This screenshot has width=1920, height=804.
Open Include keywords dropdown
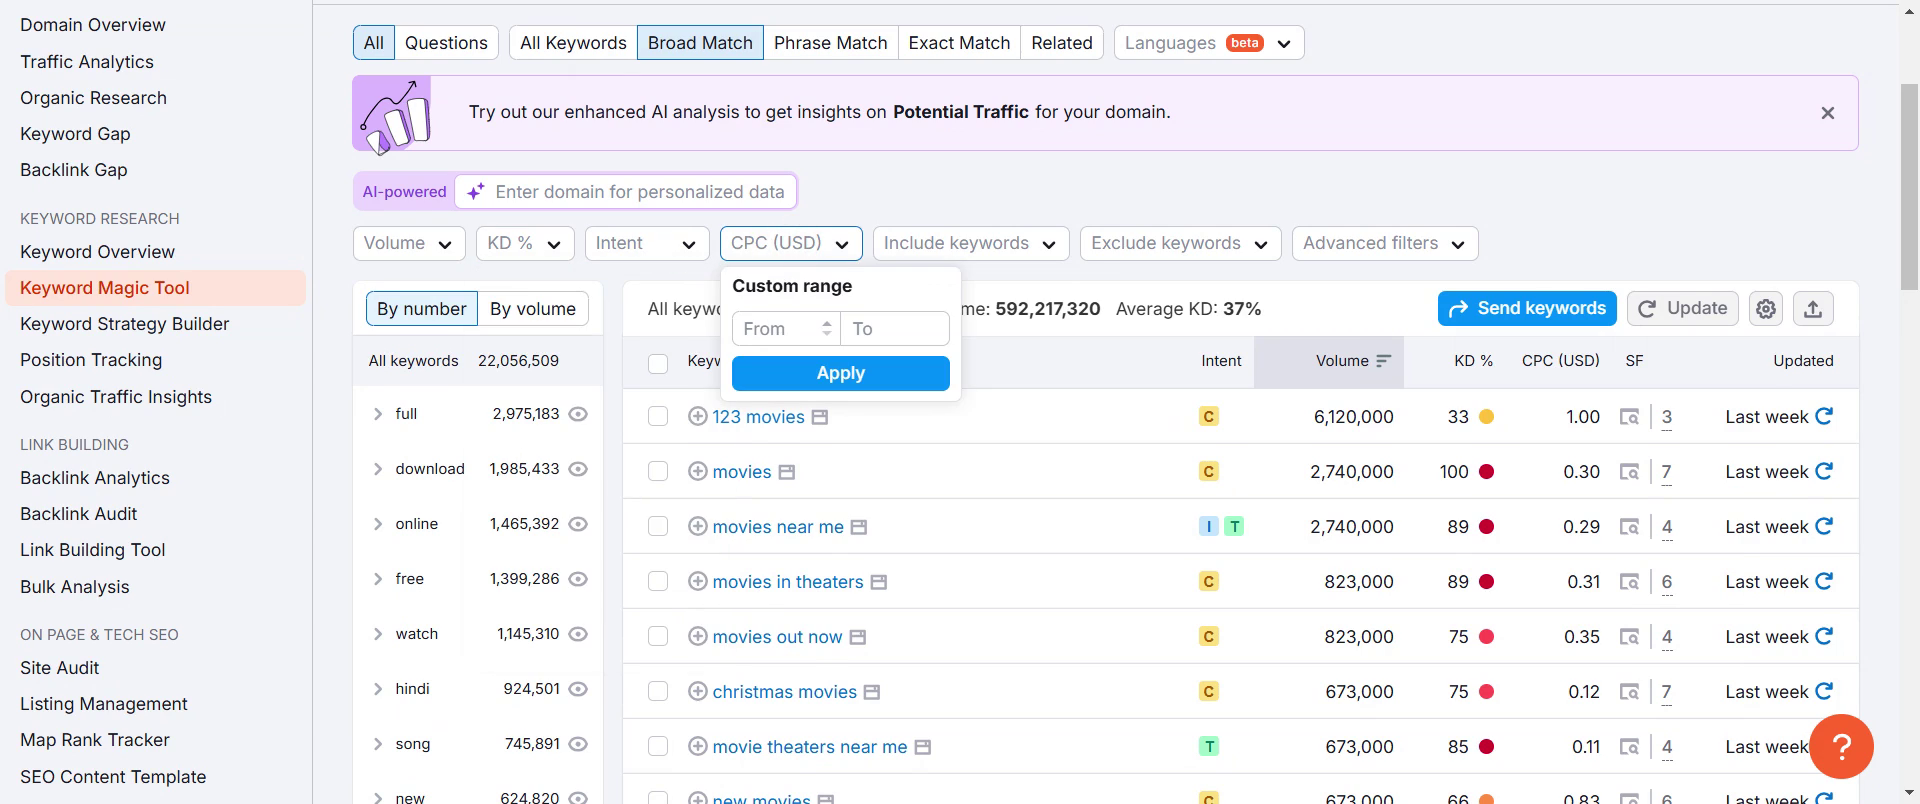pos(971,244)
